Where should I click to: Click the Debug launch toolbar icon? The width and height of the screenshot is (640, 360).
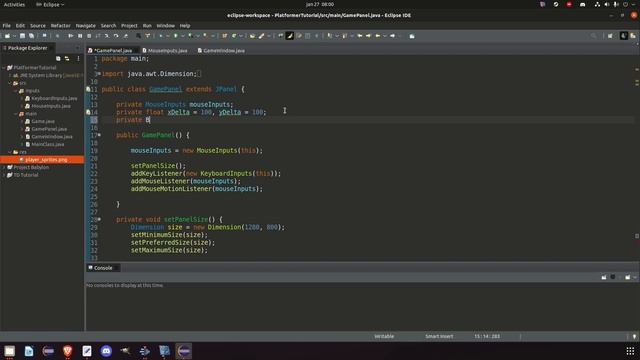[161, 36]
